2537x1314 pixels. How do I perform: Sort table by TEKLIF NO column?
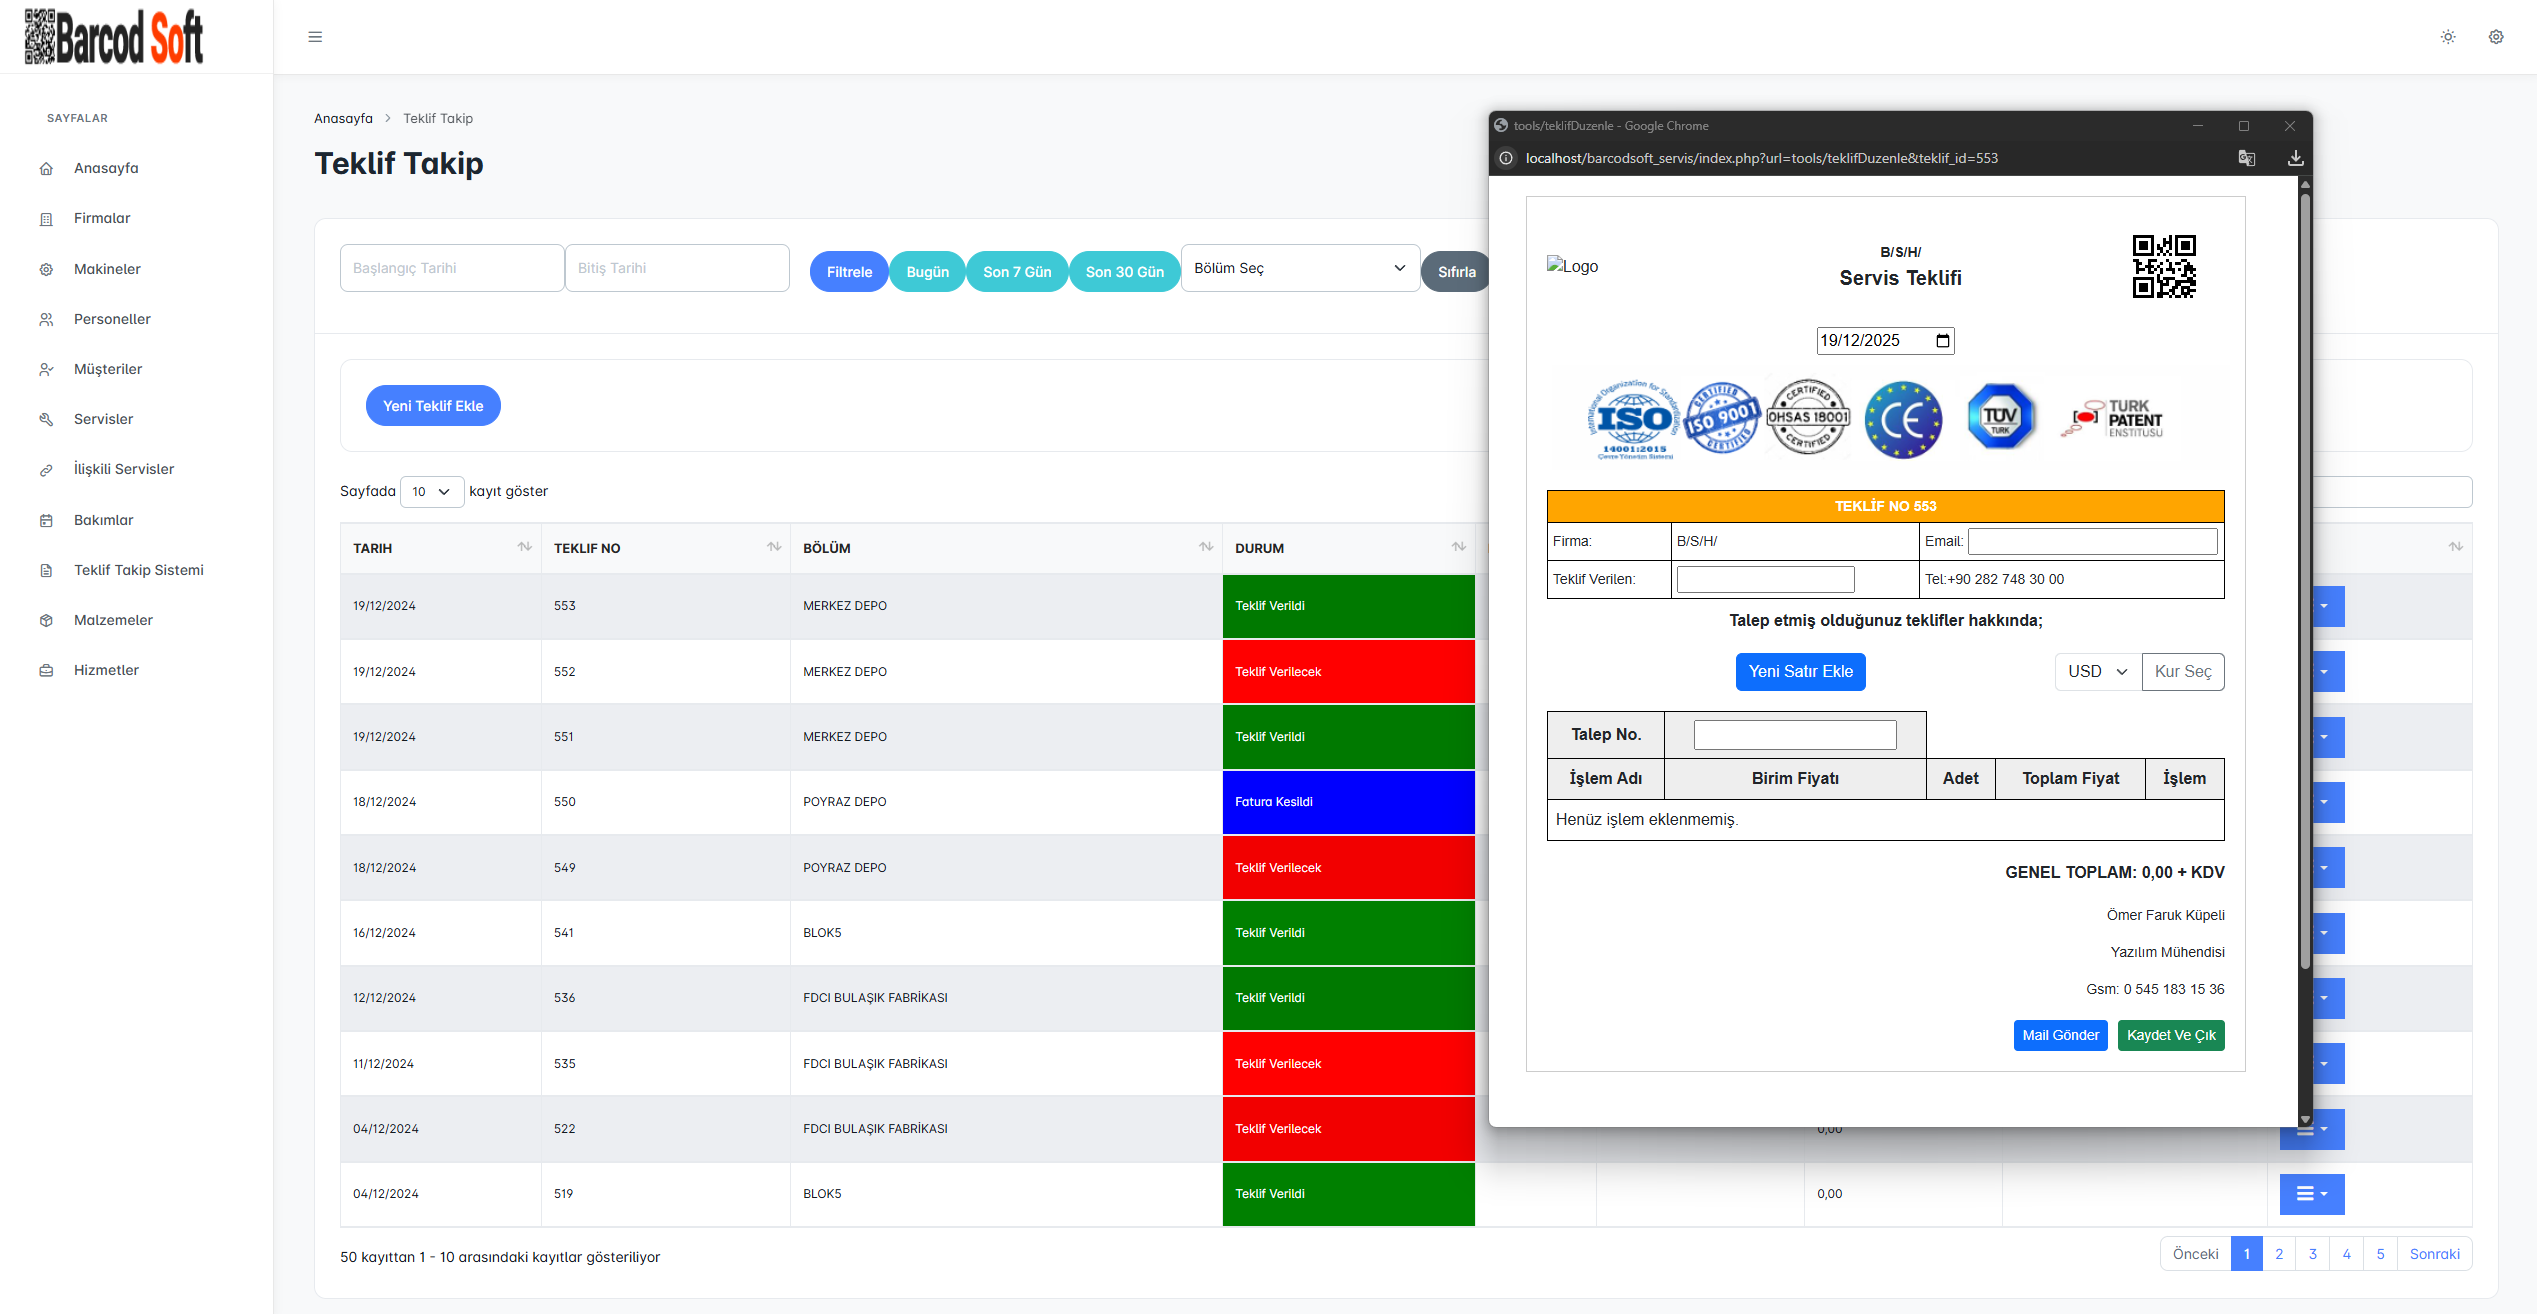[x=773, y=547]
